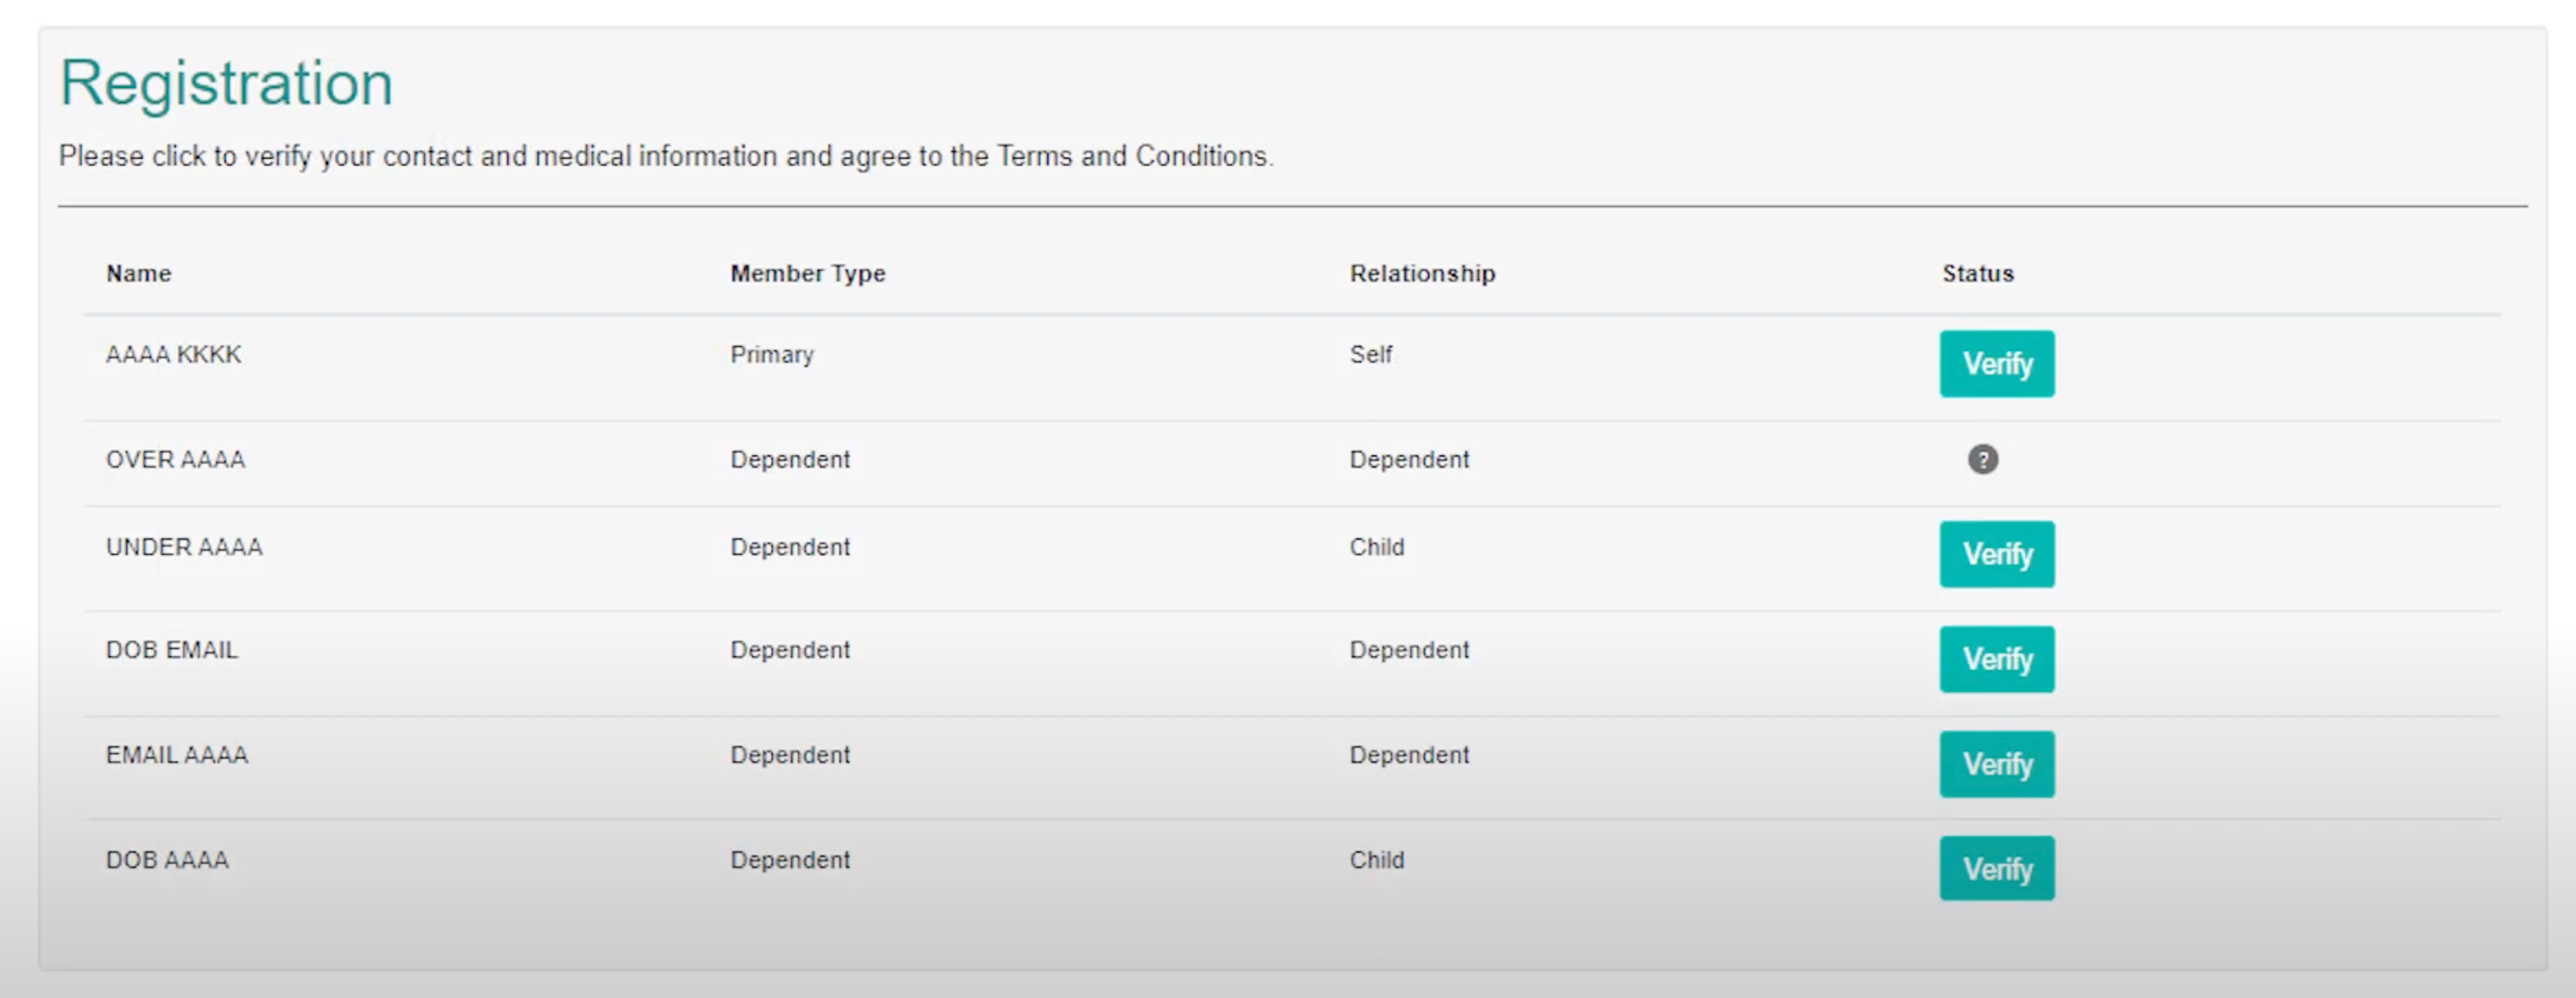Click the Relationship column header
This screenshot has height=998, width=2576.
click(x=1422, y=273)
